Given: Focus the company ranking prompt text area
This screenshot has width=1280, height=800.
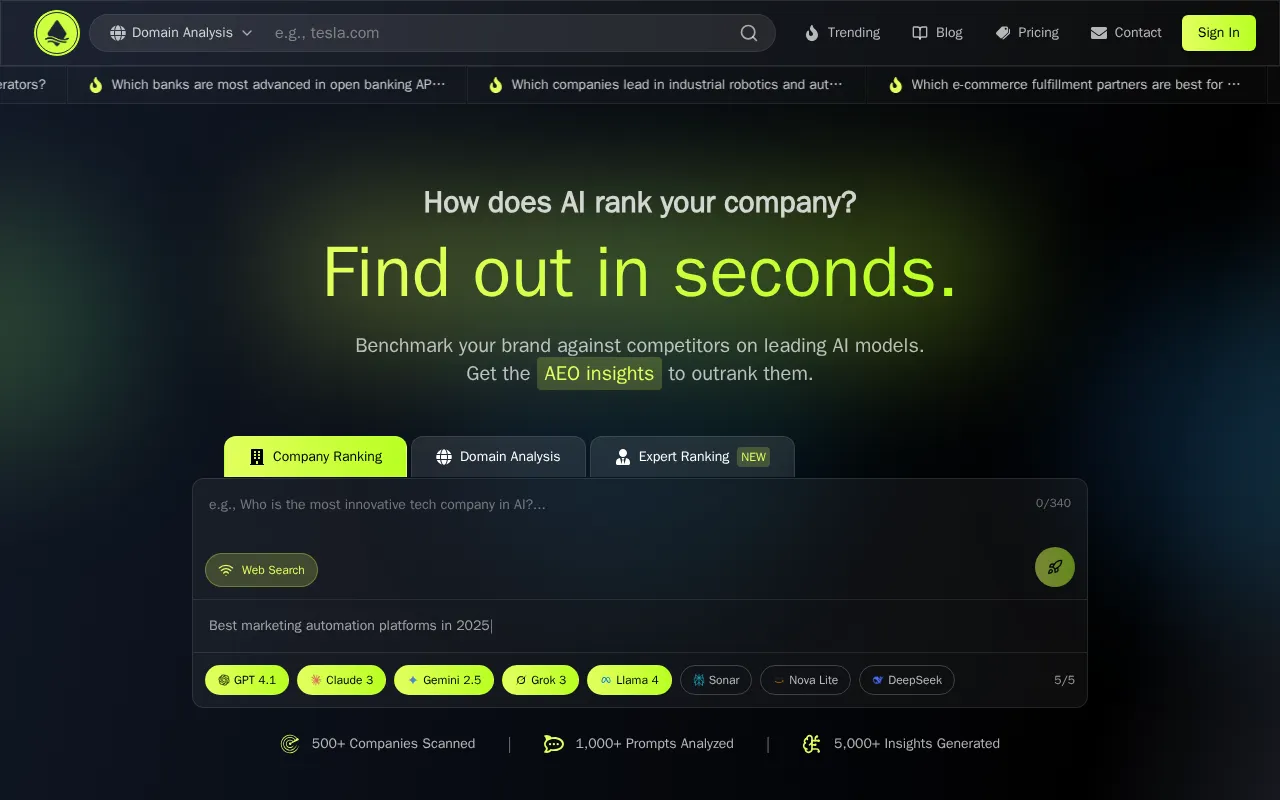Looking at the screenshot, I should (x=615, y=515).
